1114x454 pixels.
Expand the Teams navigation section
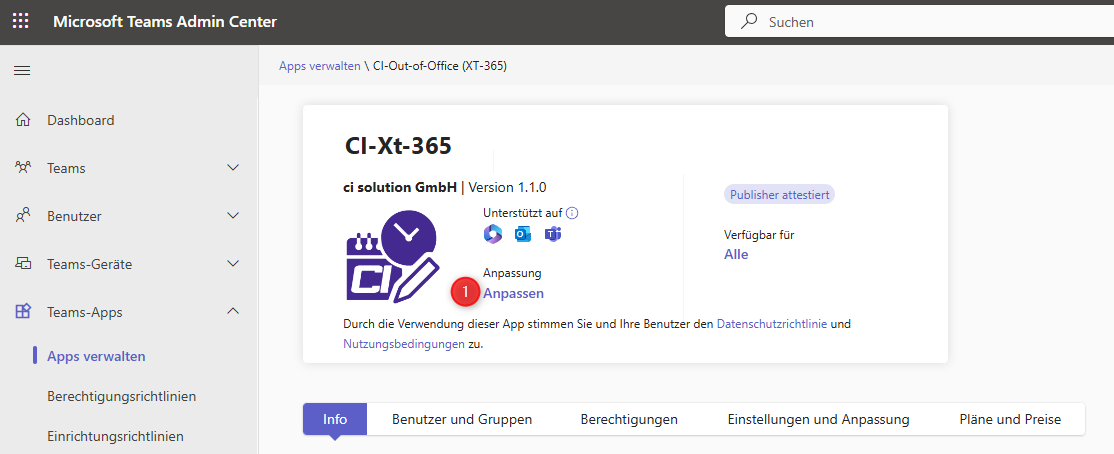pos(233,168)
